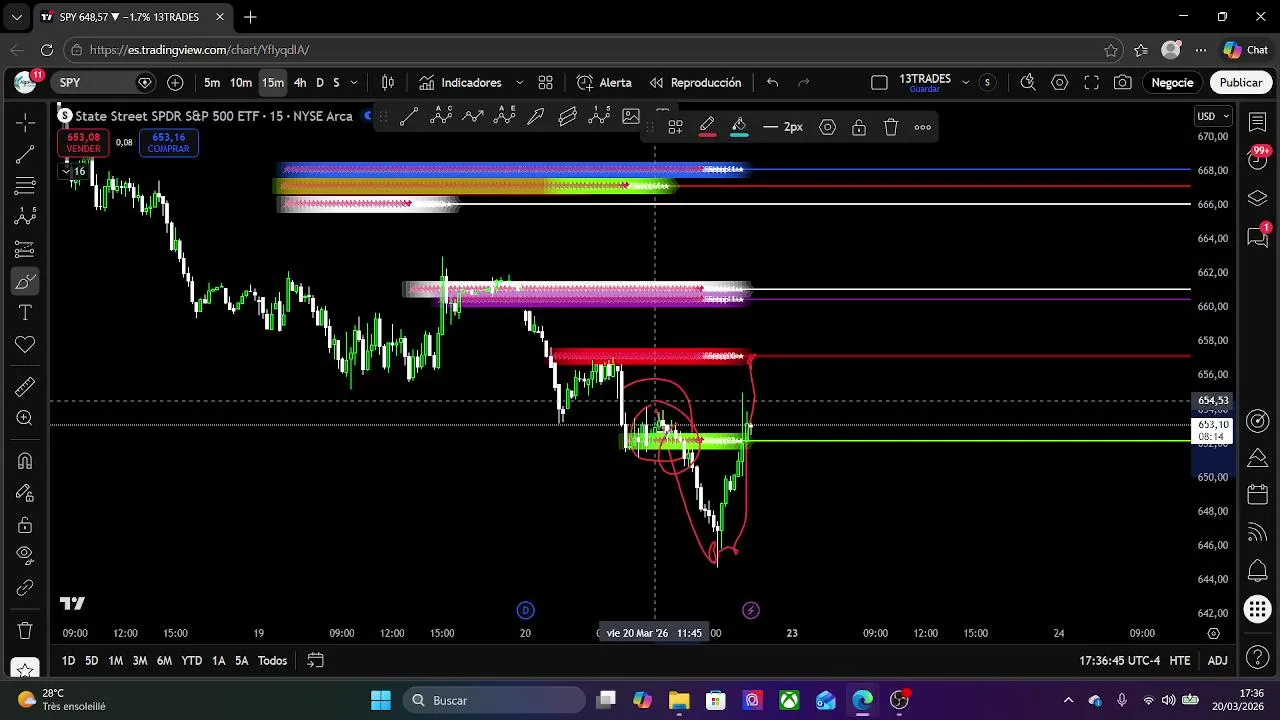Switch to the 5m timeframe

click(212, 83)
